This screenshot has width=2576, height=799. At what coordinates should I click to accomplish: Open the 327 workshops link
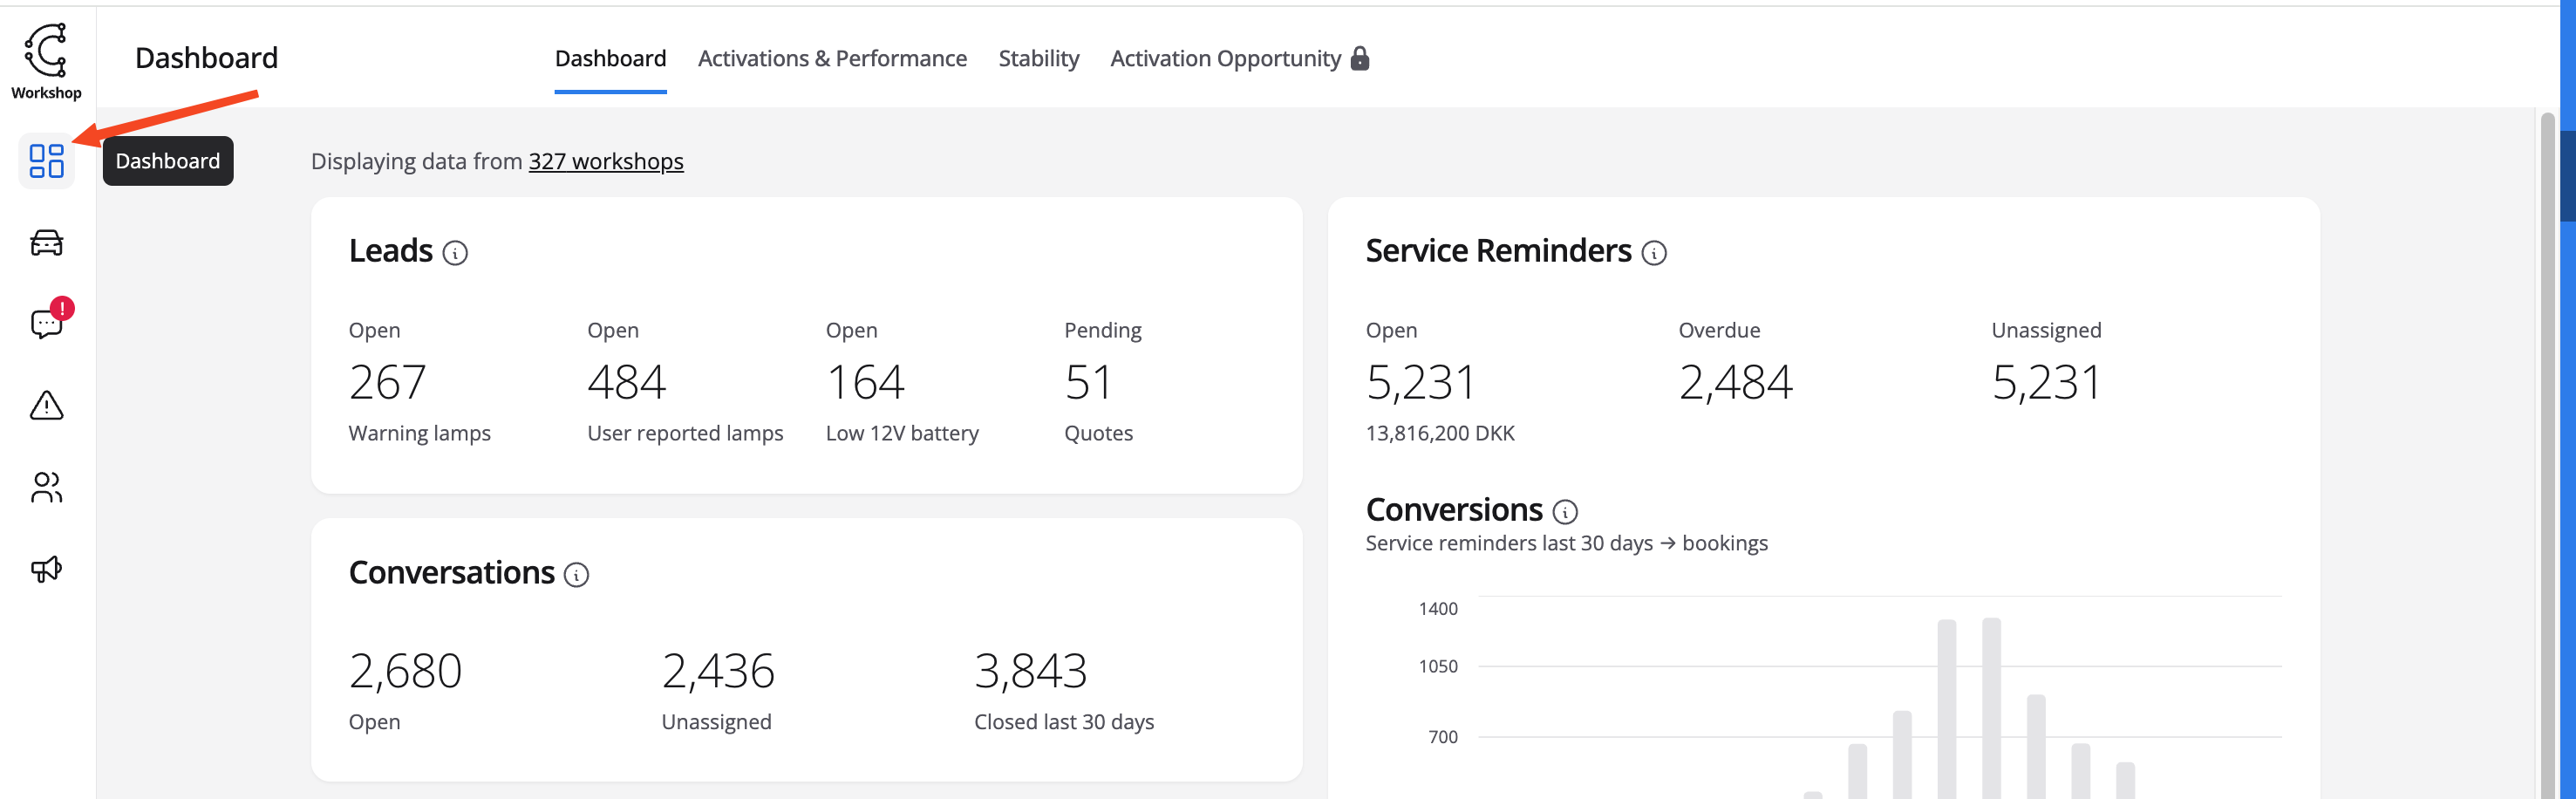click(x=605, y=162)
